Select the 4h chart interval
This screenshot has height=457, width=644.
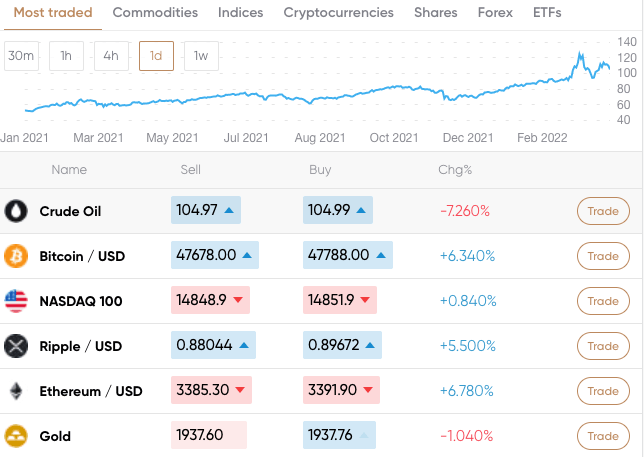tap(111, 56)
